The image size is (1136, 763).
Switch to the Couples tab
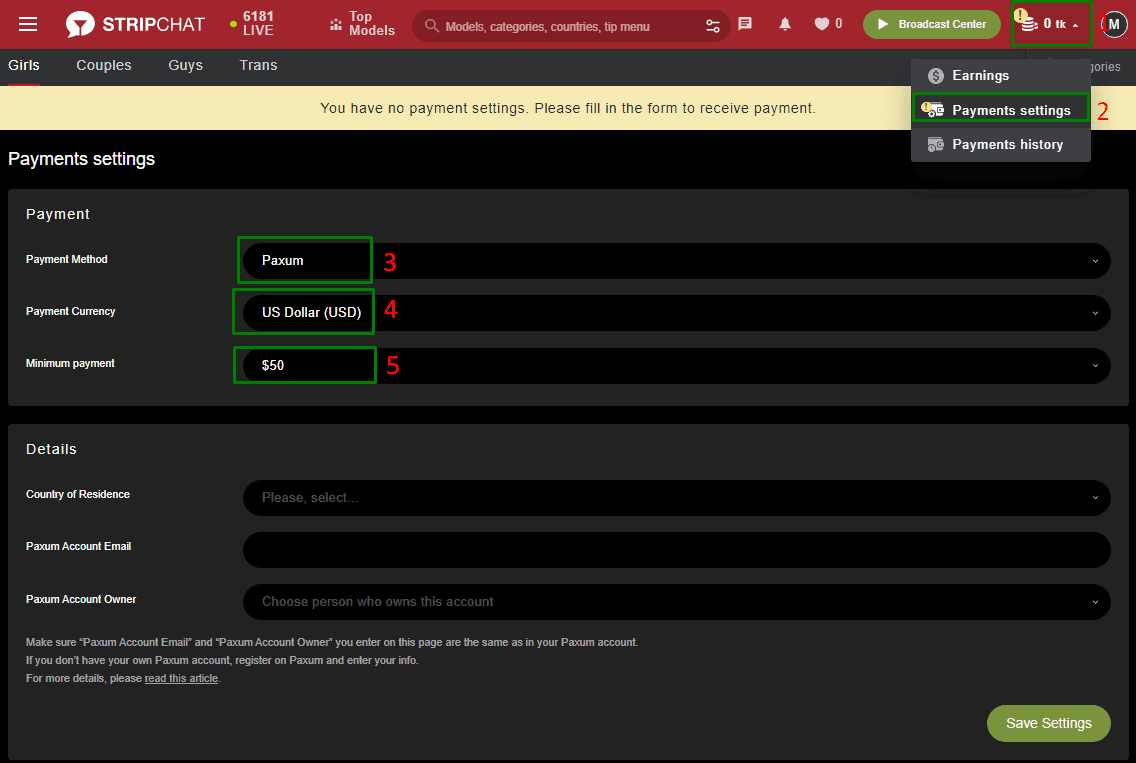(104, 65)
